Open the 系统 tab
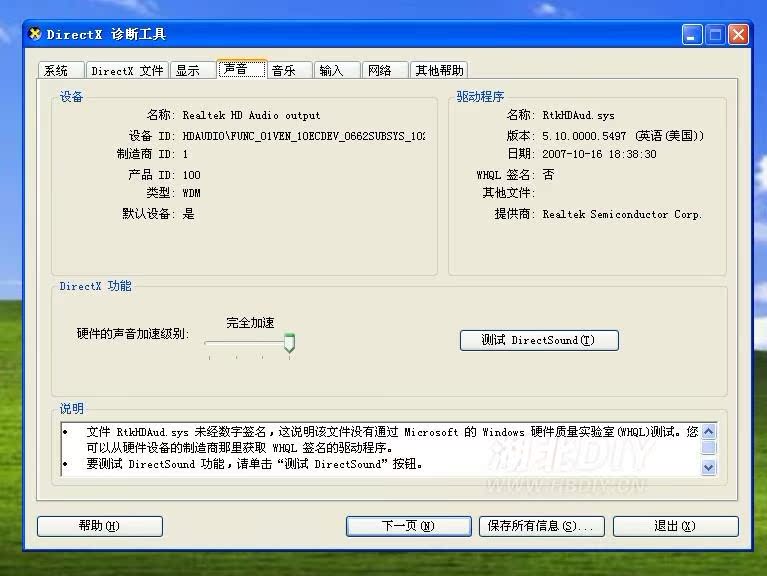Image resolution: width=767 pixels, height=576 pixels. [61, 70]
